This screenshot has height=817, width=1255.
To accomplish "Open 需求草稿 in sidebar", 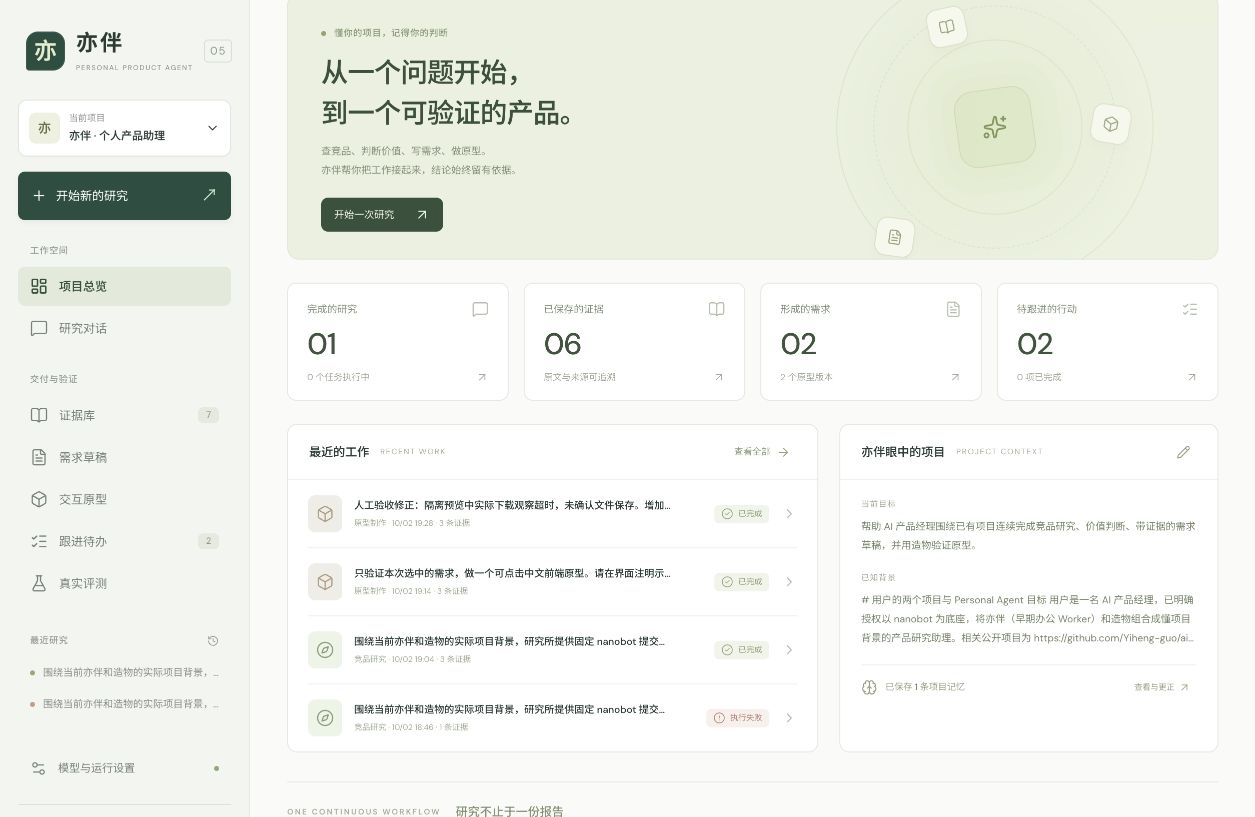I will point(124,457).
